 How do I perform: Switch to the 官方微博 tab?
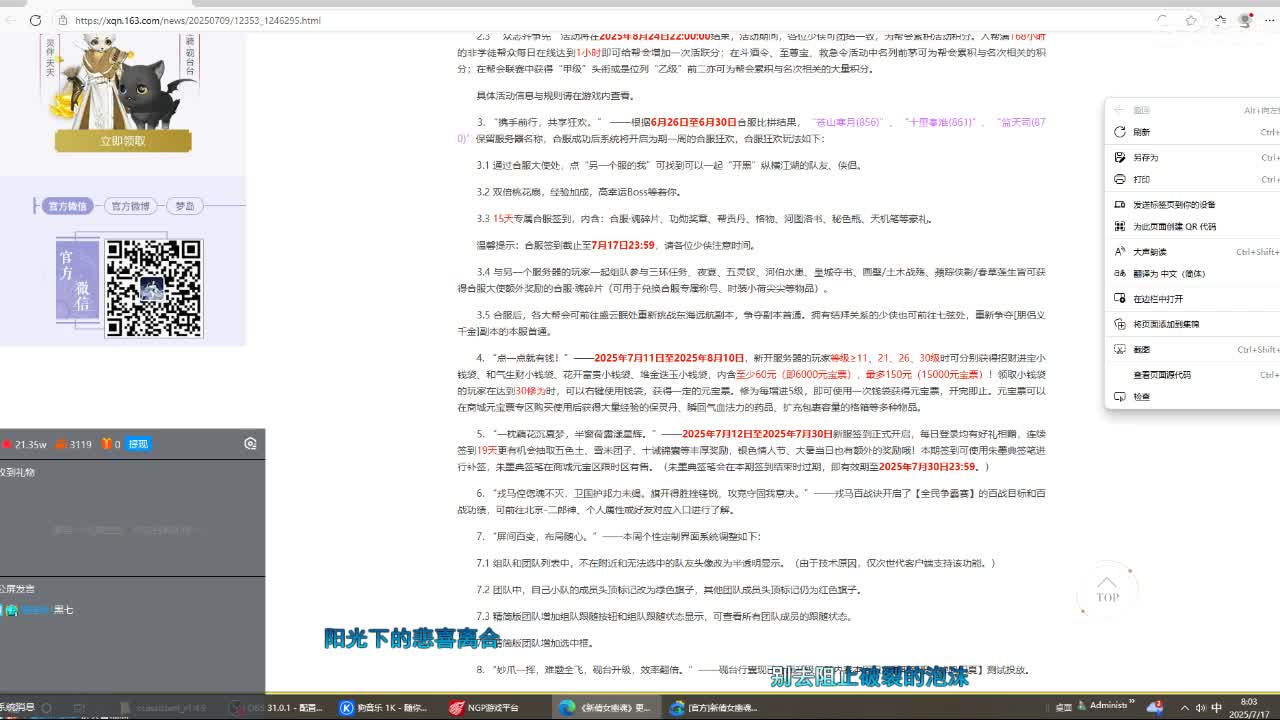pyautogui.click(x=130, y=206)
